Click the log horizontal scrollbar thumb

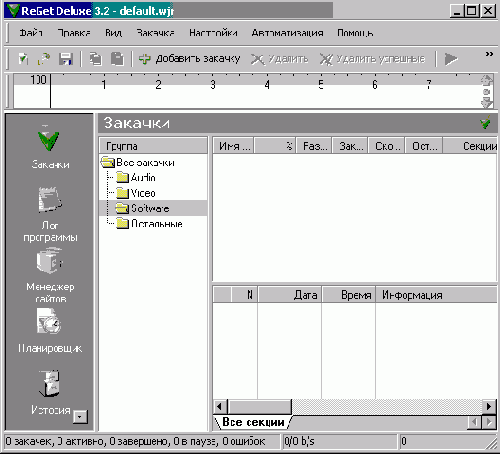(x=259, y=407)
